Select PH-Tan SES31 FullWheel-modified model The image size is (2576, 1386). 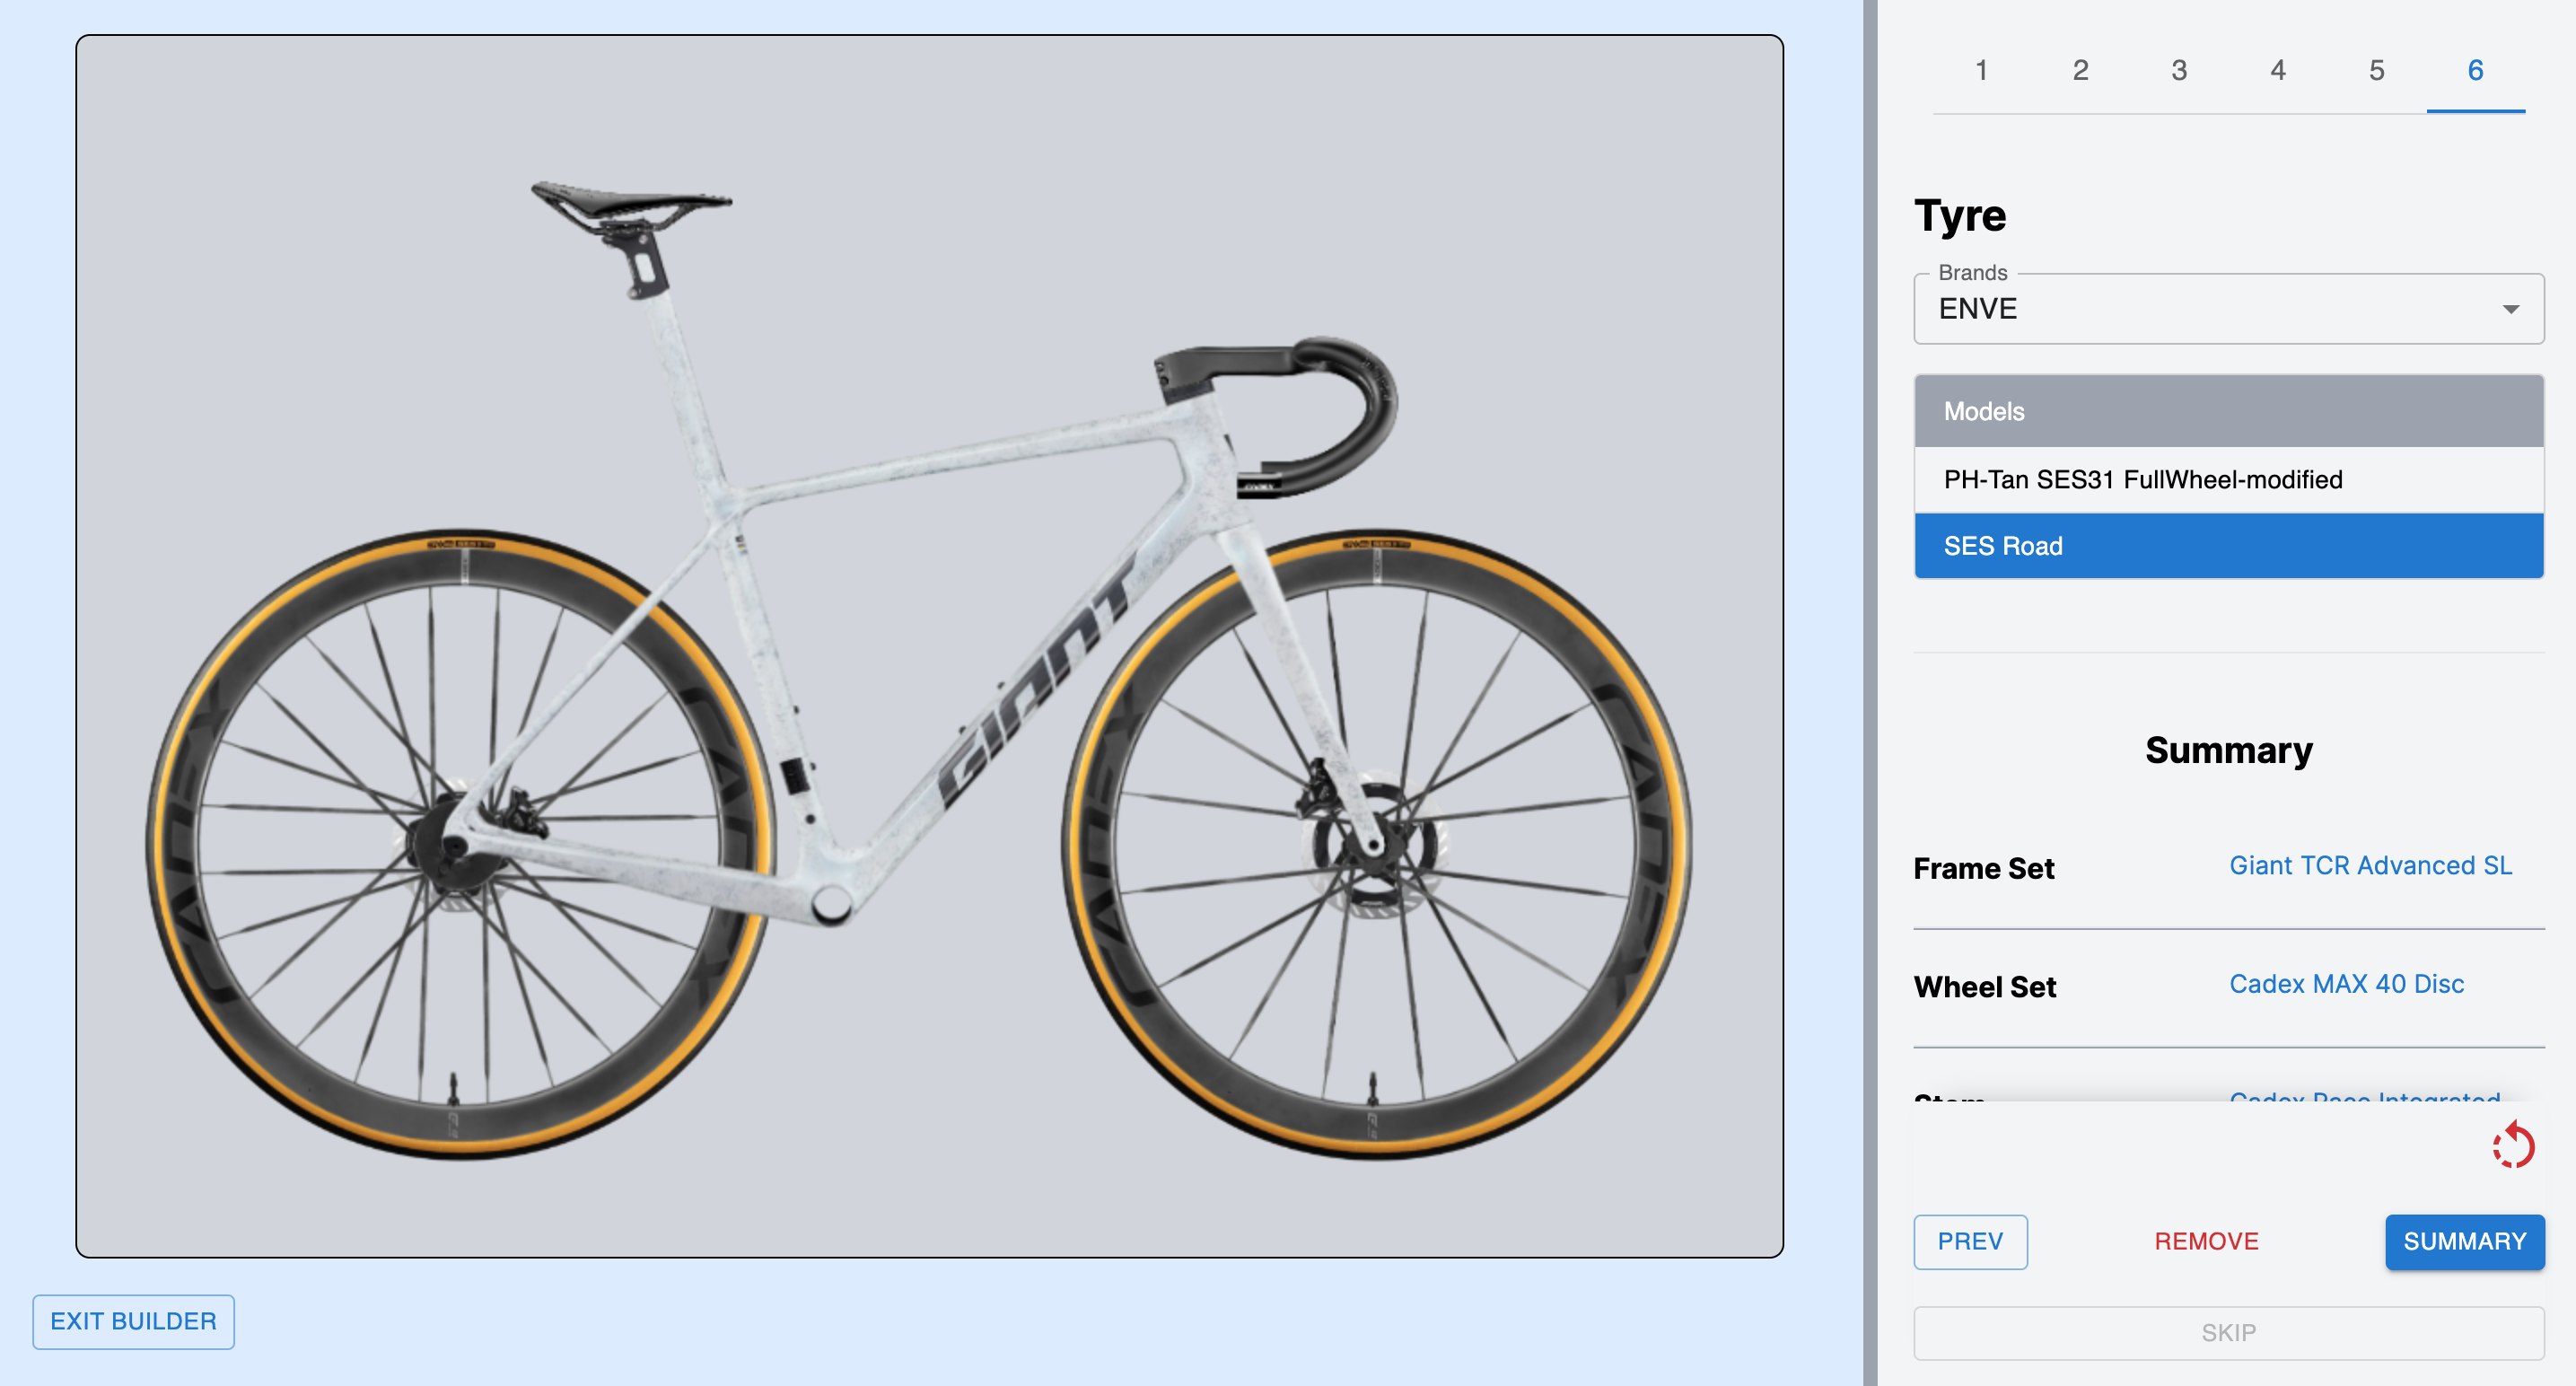pos(2228,480)
